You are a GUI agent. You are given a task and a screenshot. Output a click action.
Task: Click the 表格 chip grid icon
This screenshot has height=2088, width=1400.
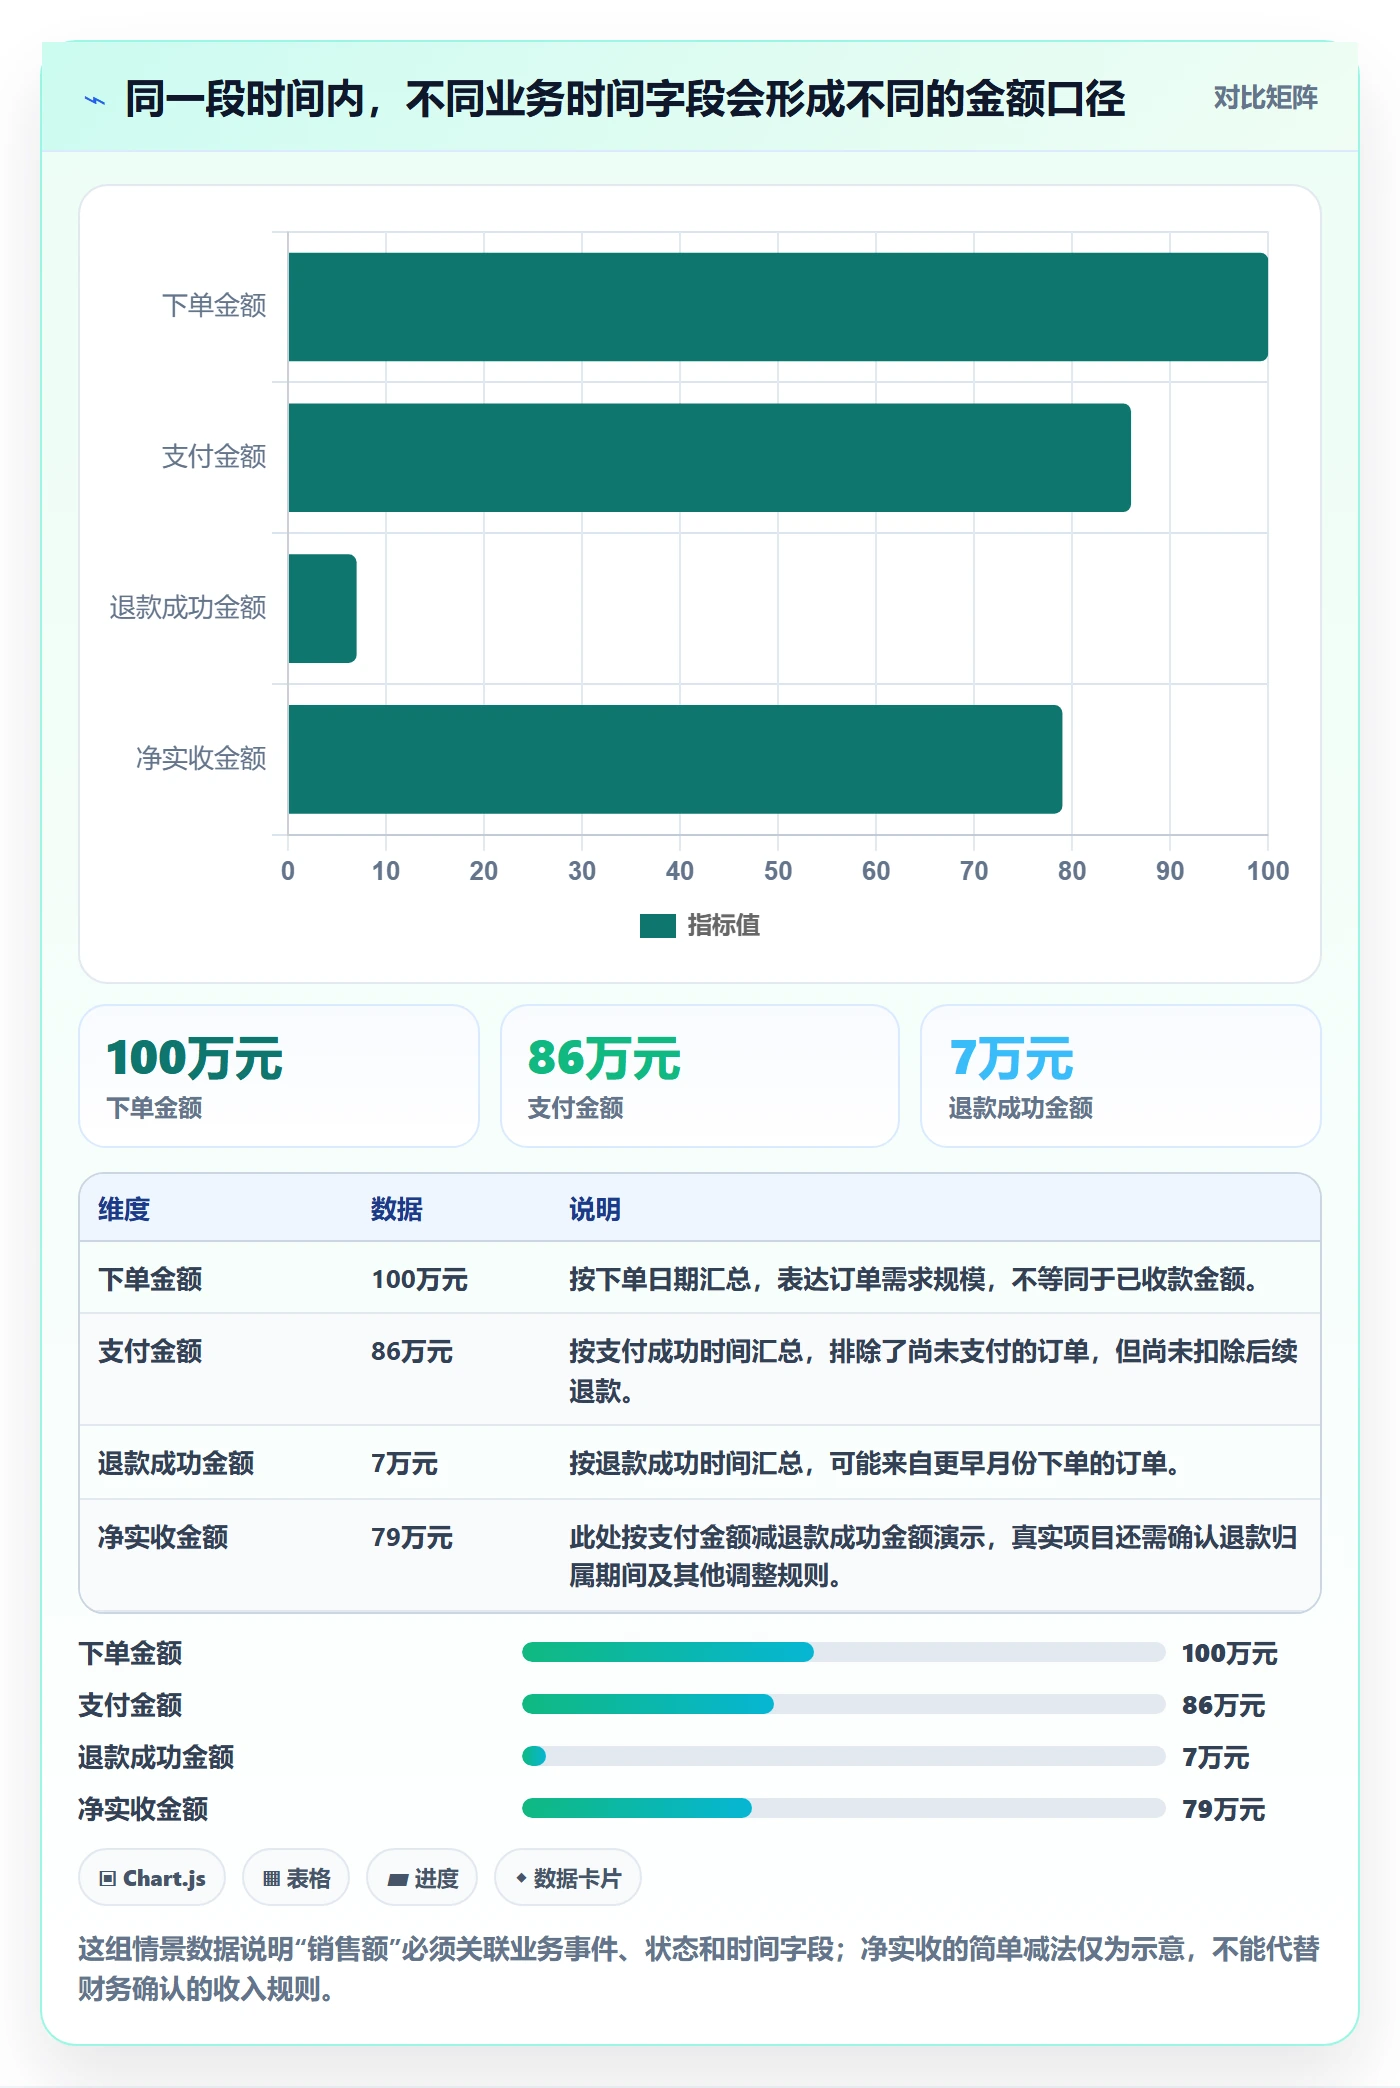tap(271, 1879)
